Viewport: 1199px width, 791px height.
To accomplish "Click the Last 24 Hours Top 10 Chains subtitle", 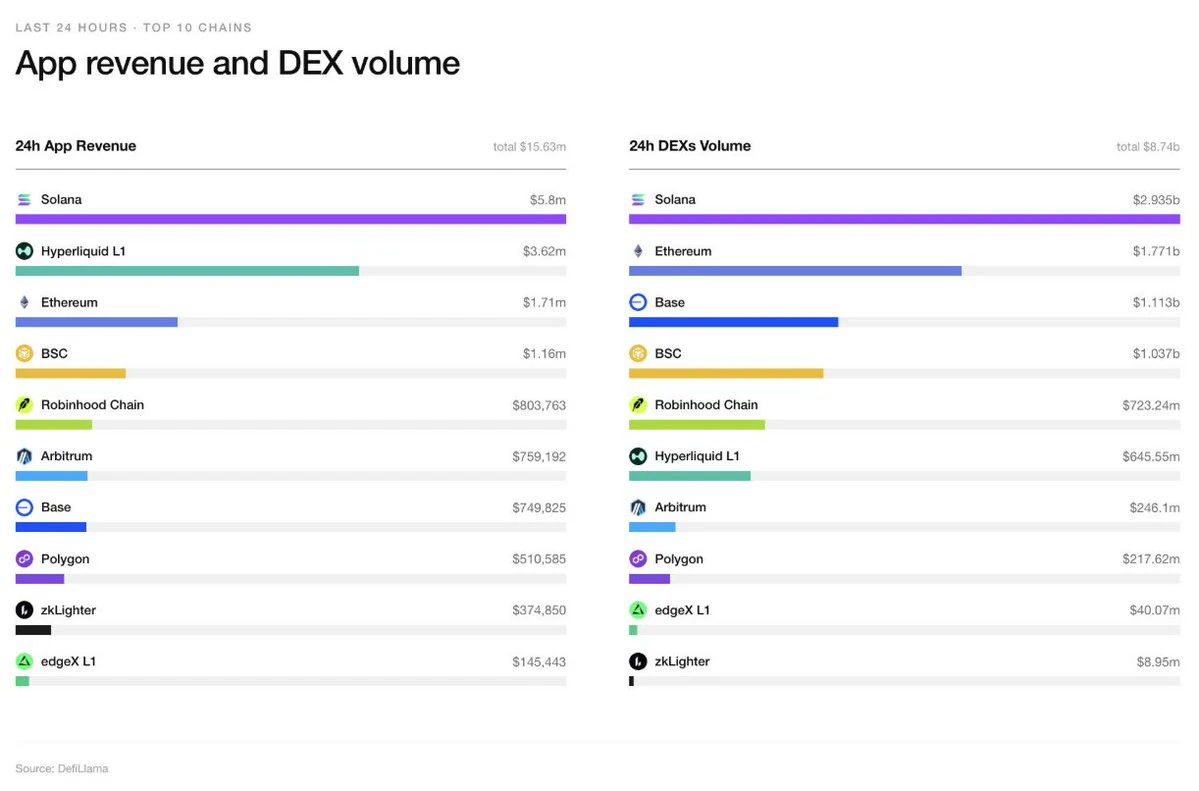I will click(134, 28).
